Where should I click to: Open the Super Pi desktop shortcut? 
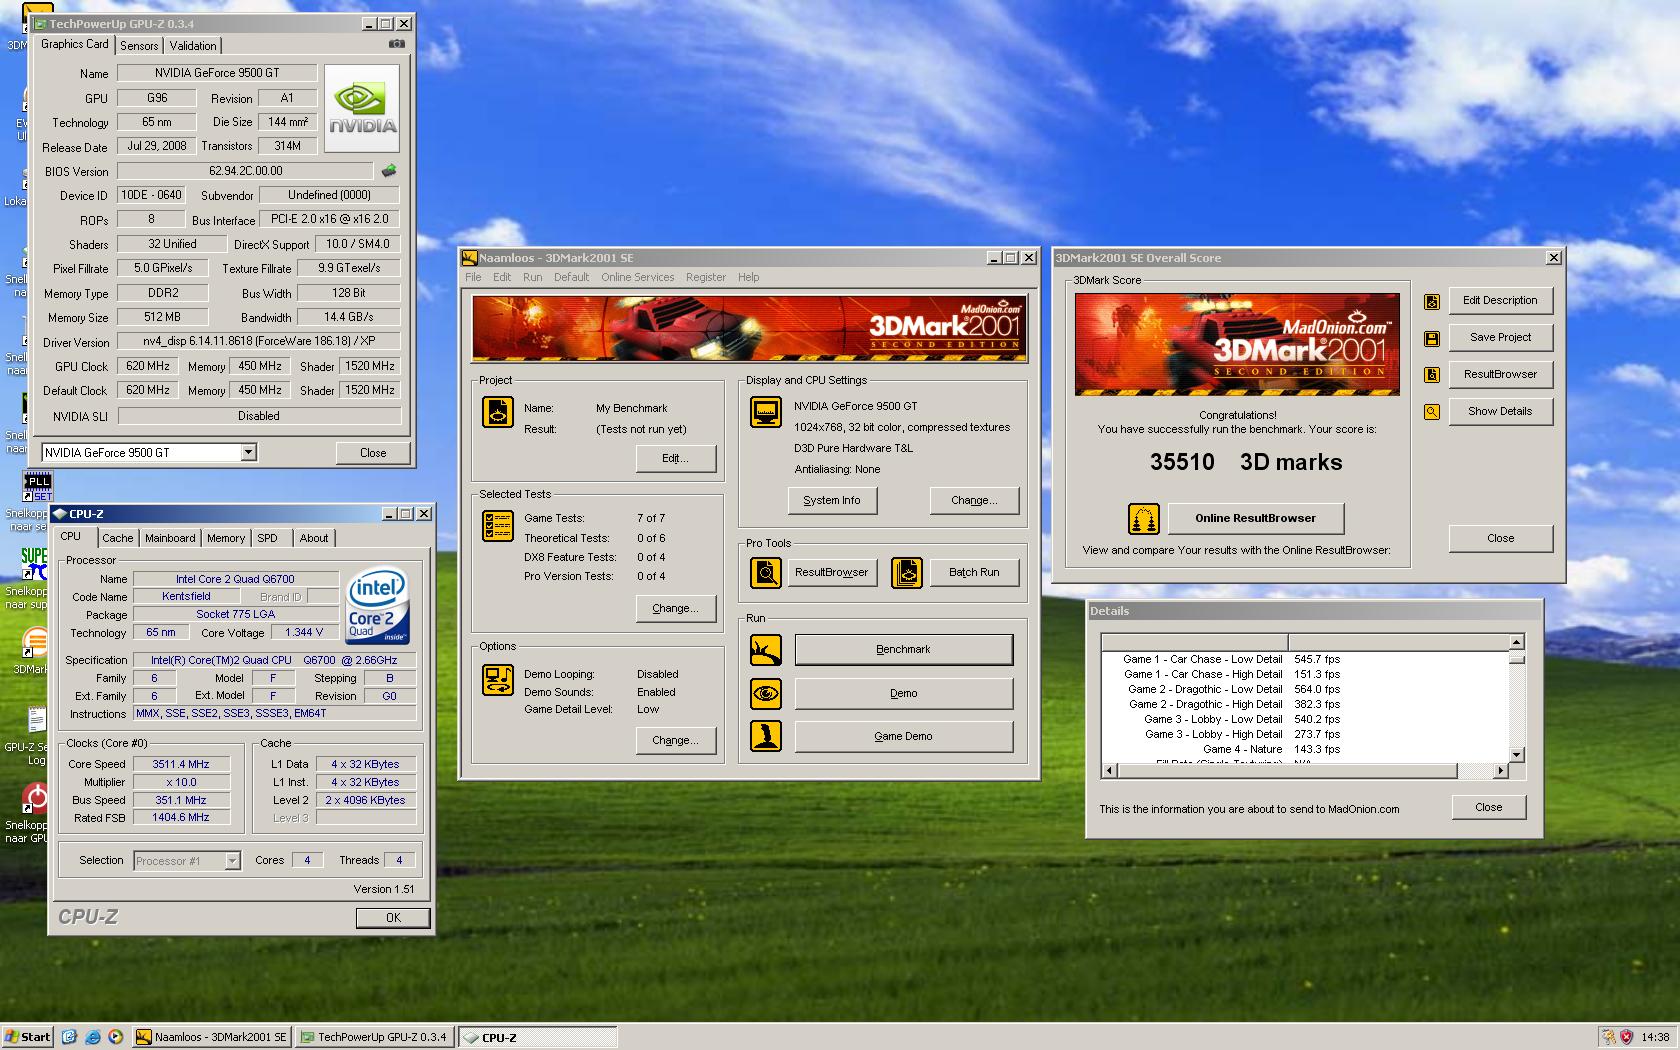click(x=35, y=563)
